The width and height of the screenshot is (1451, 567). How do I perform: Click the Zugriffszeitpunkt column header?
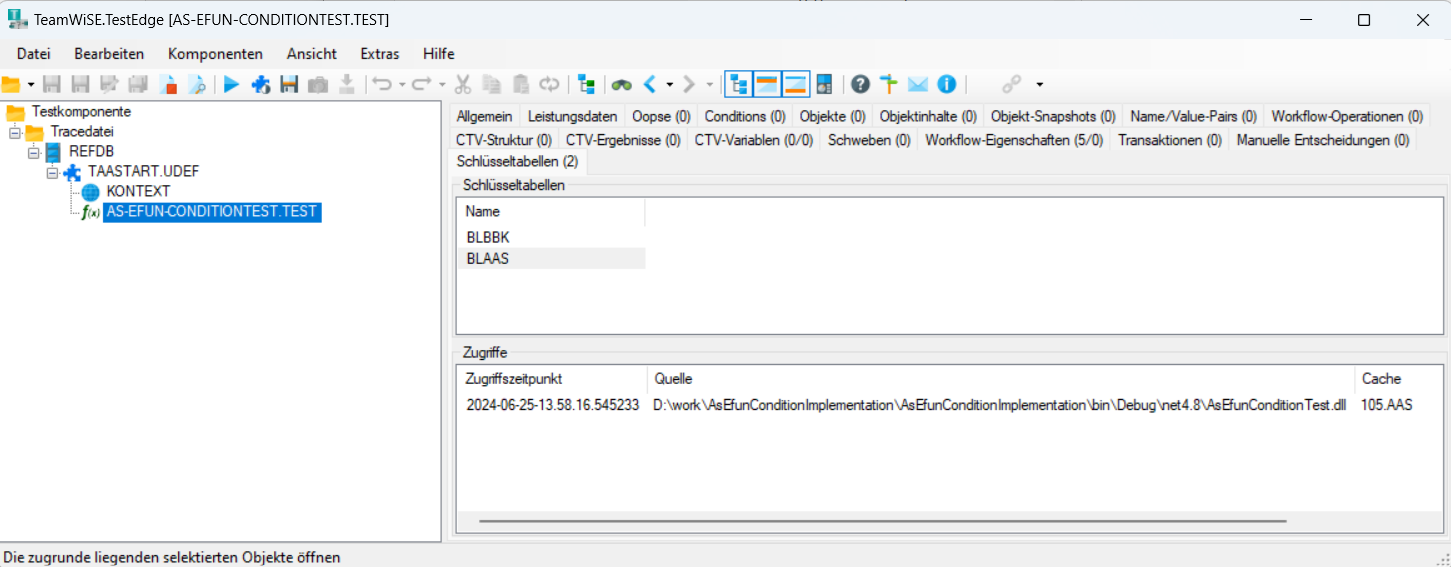pos(513,379)
